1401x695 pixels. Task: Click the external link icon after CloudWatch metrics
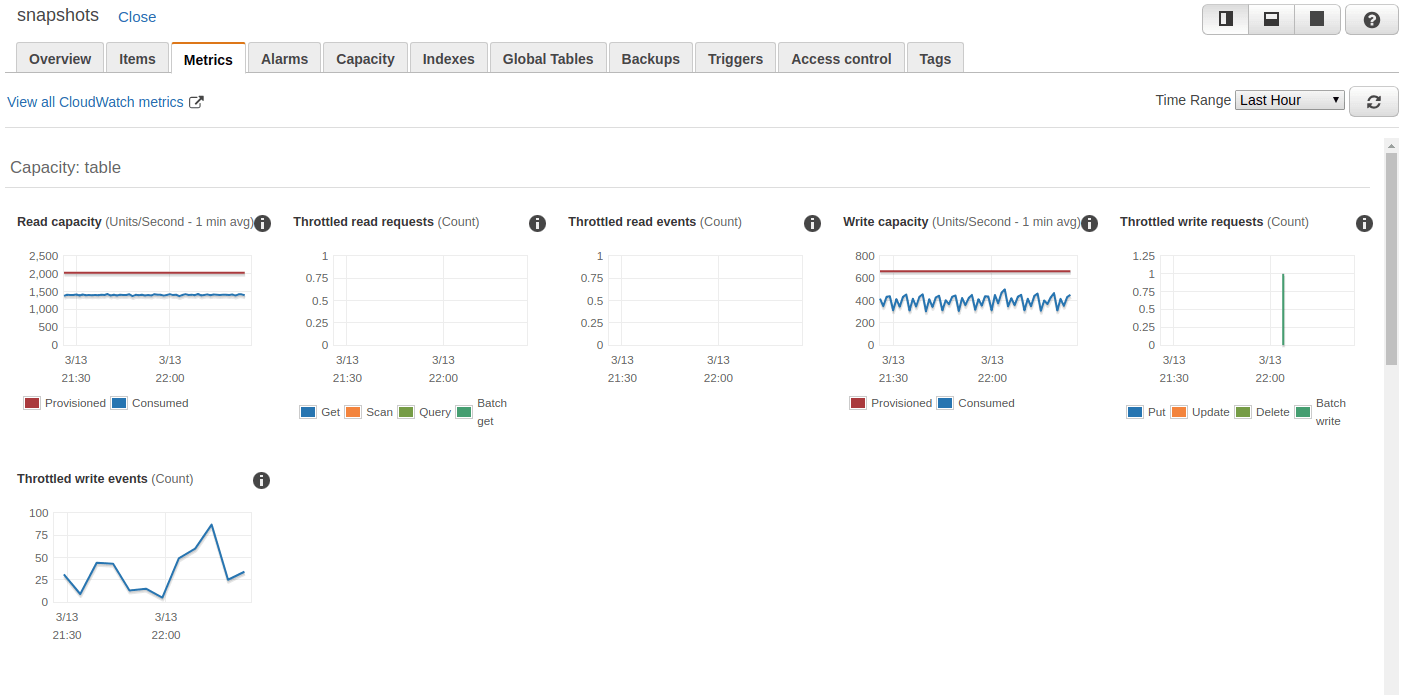click(x=197, y=101)
